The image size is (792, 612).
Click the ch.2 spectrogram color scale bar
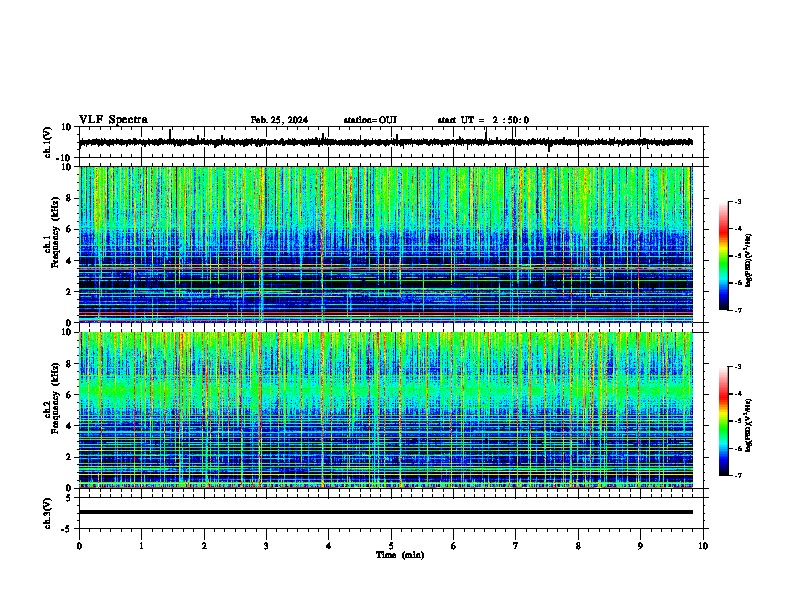point(724,421)
